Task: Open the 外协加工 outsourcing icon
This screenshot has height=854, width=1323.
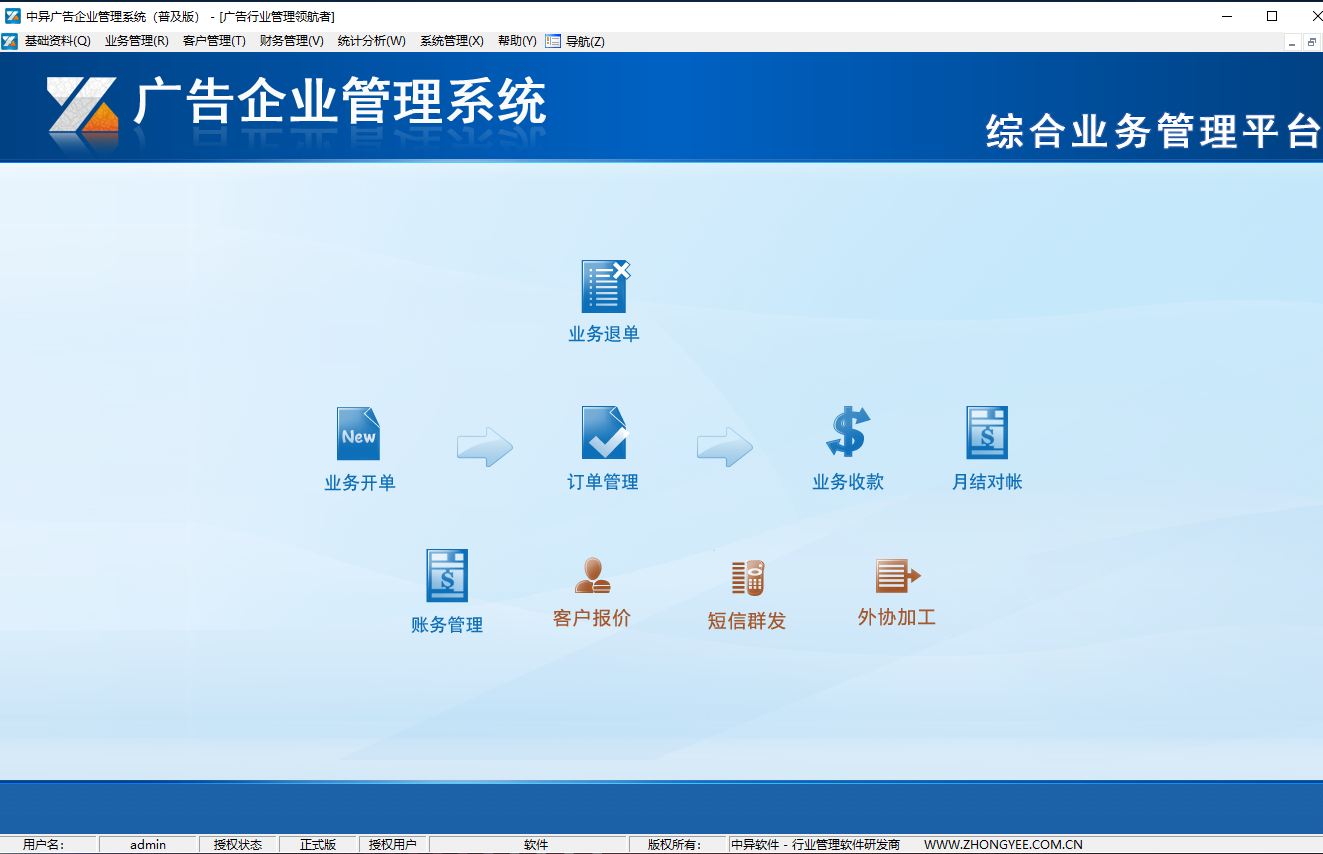Action: pyautogui.click(x=897, y=576)
